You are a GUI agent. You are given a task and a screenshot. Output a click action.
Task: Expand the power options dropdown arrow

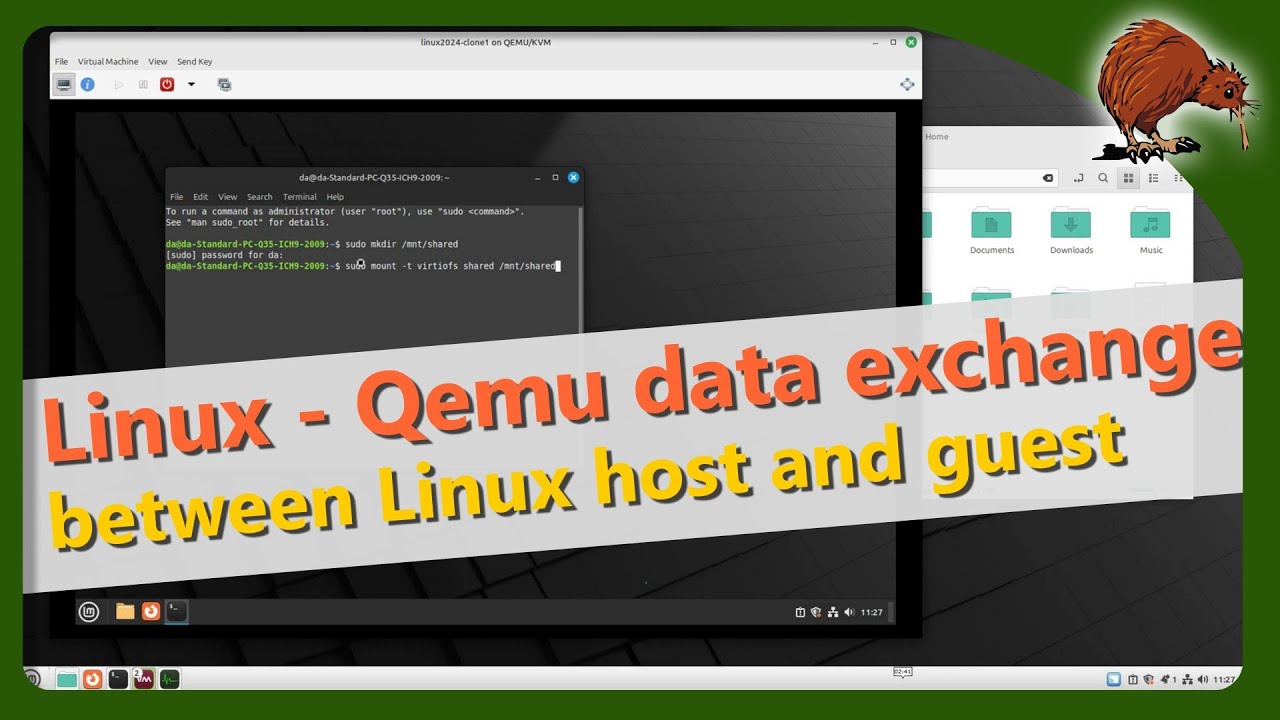191,85
